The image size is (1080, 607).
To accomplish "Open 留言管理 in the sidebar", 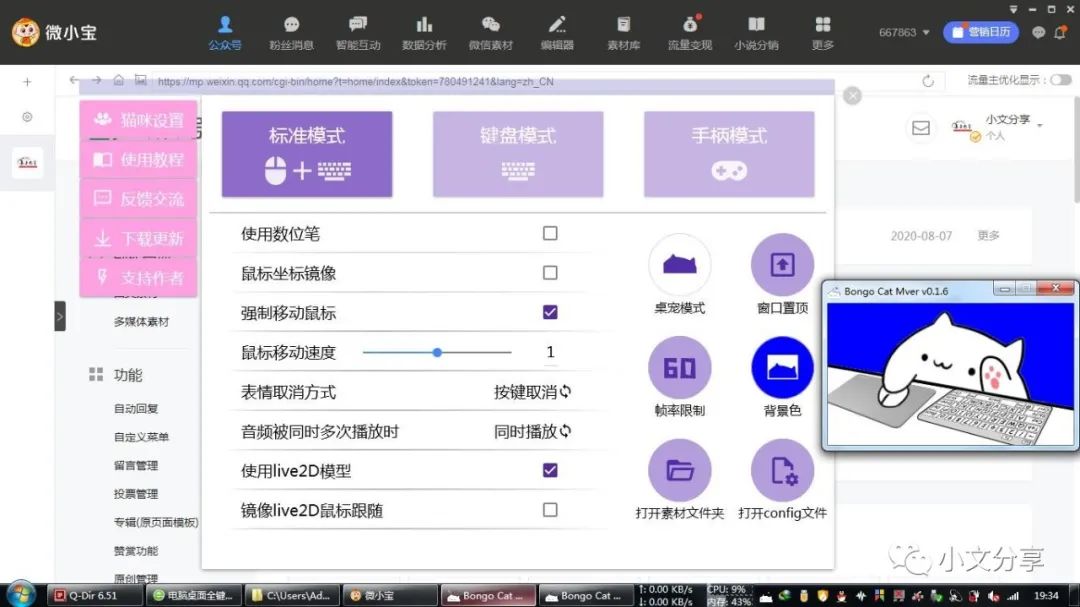I will point(136,465).
